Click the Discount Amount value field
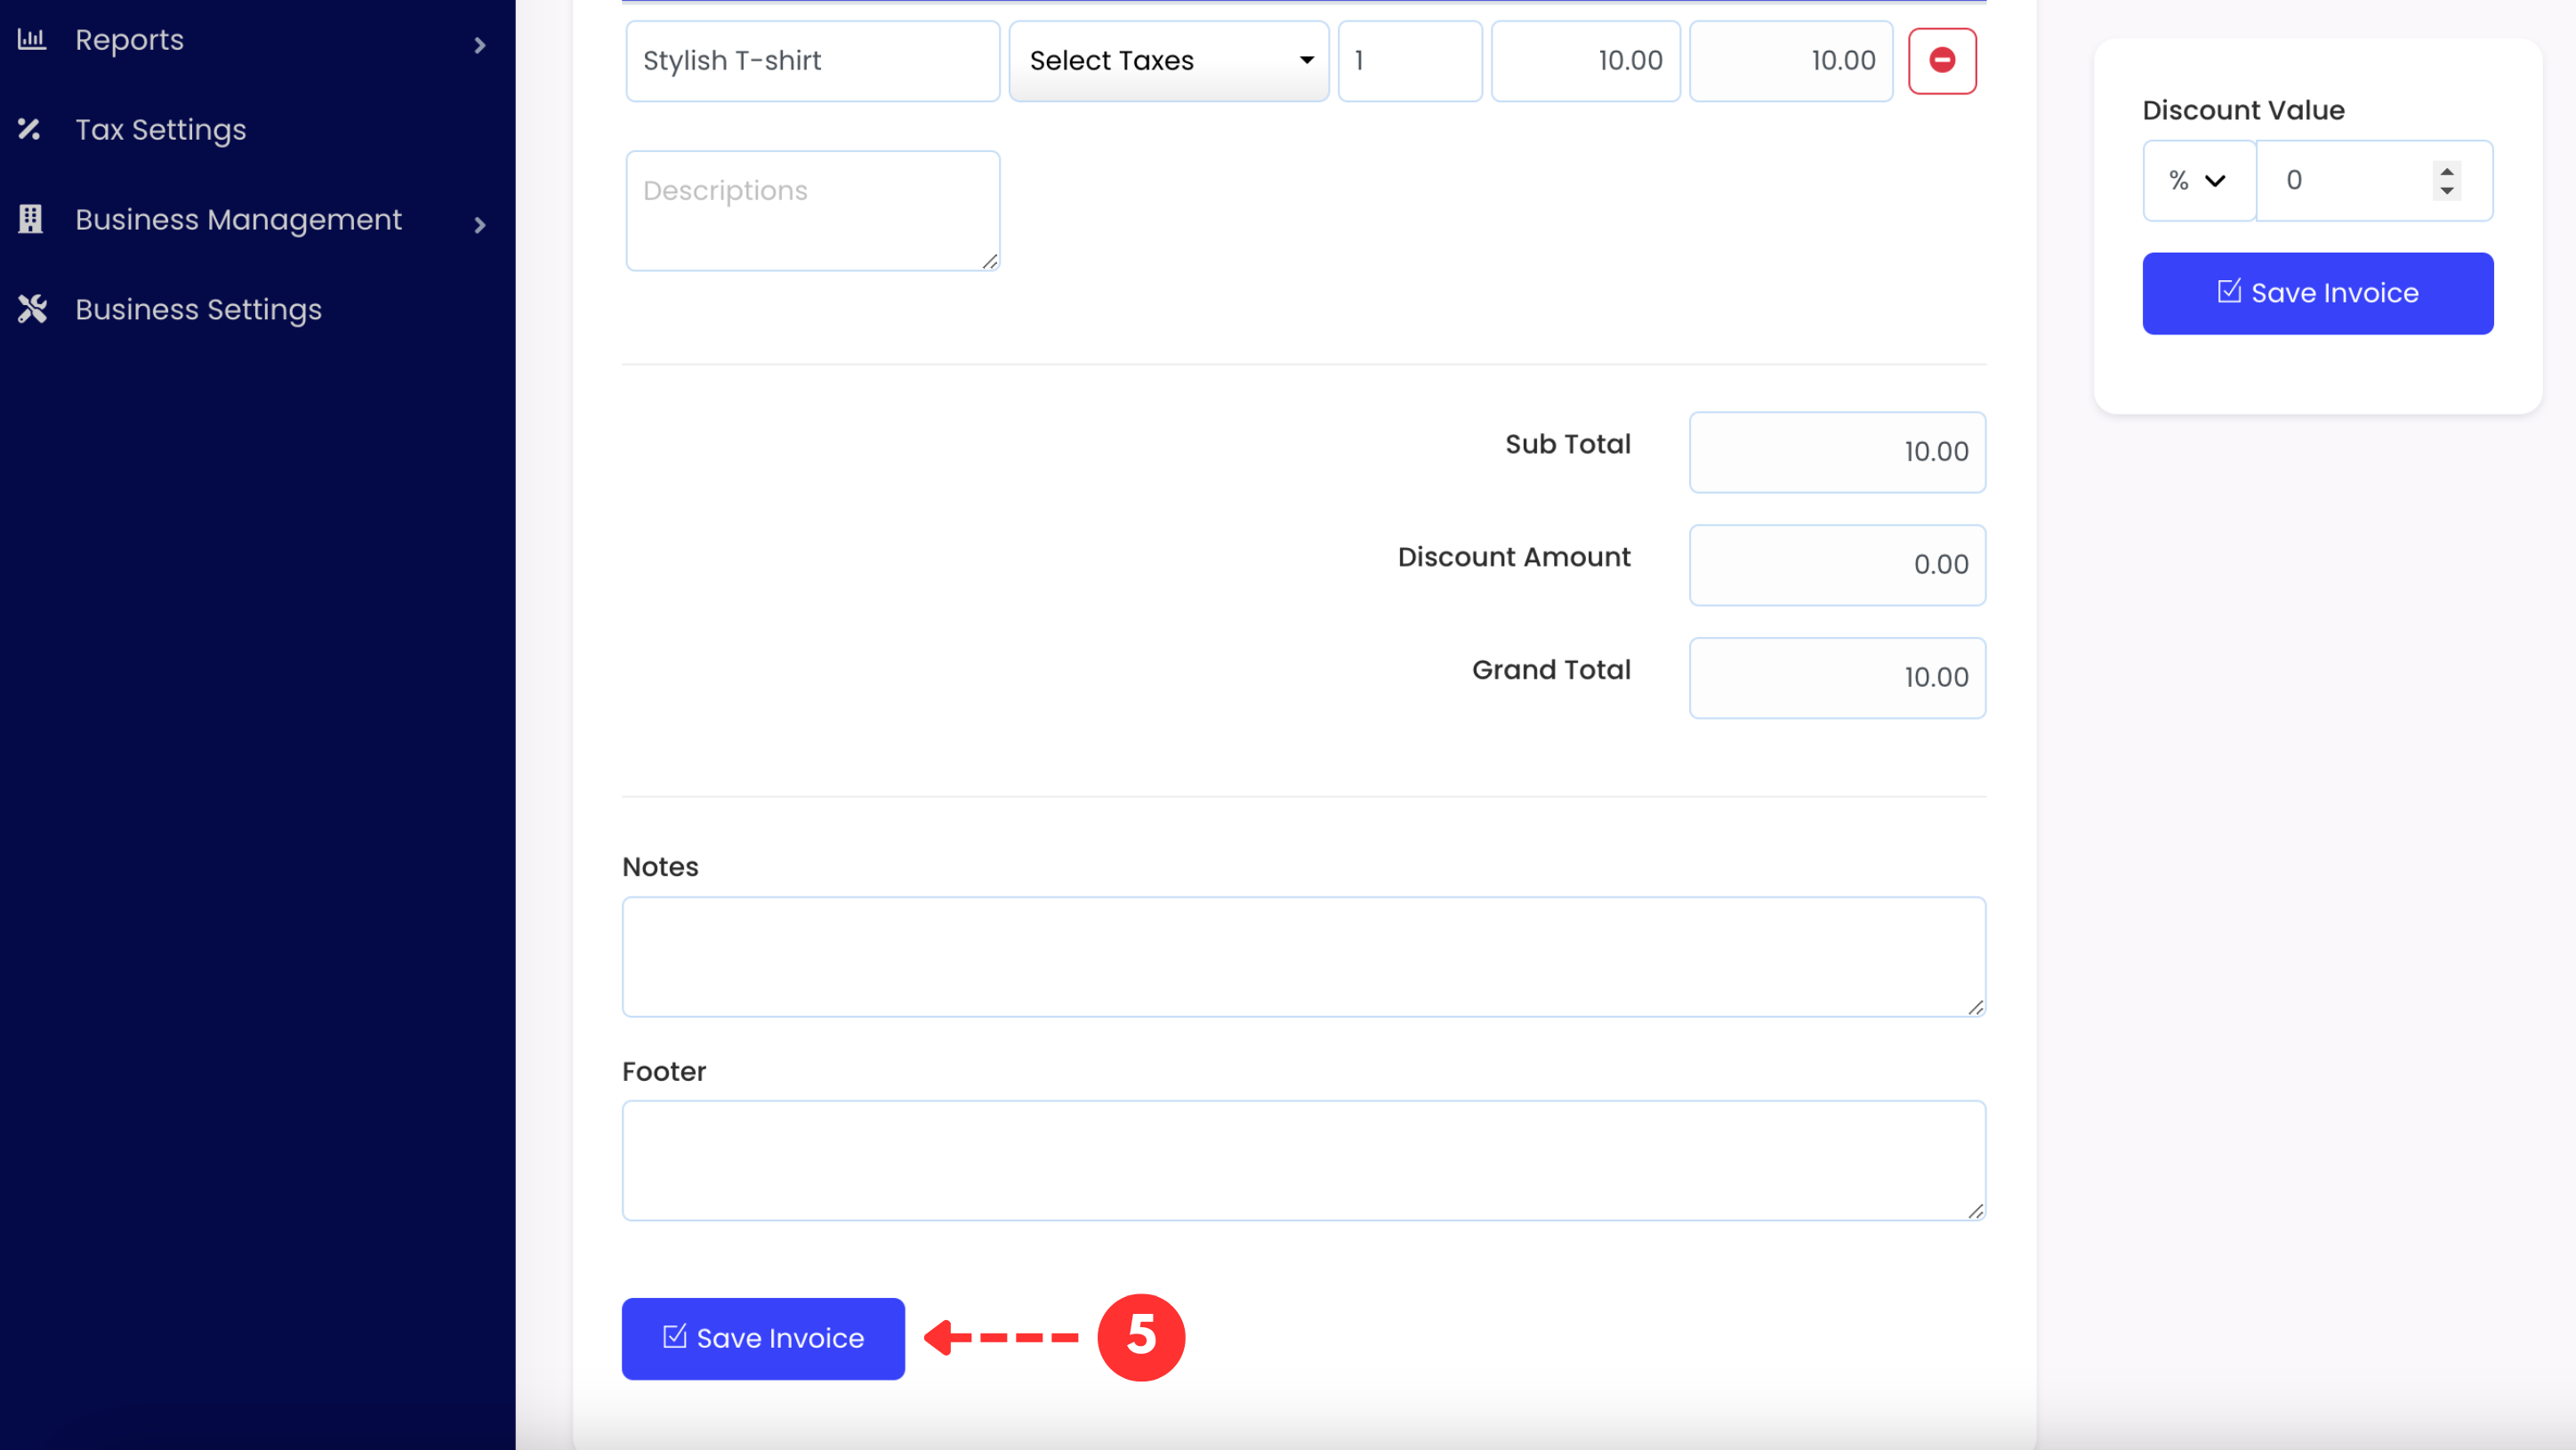 [1837, 565]
